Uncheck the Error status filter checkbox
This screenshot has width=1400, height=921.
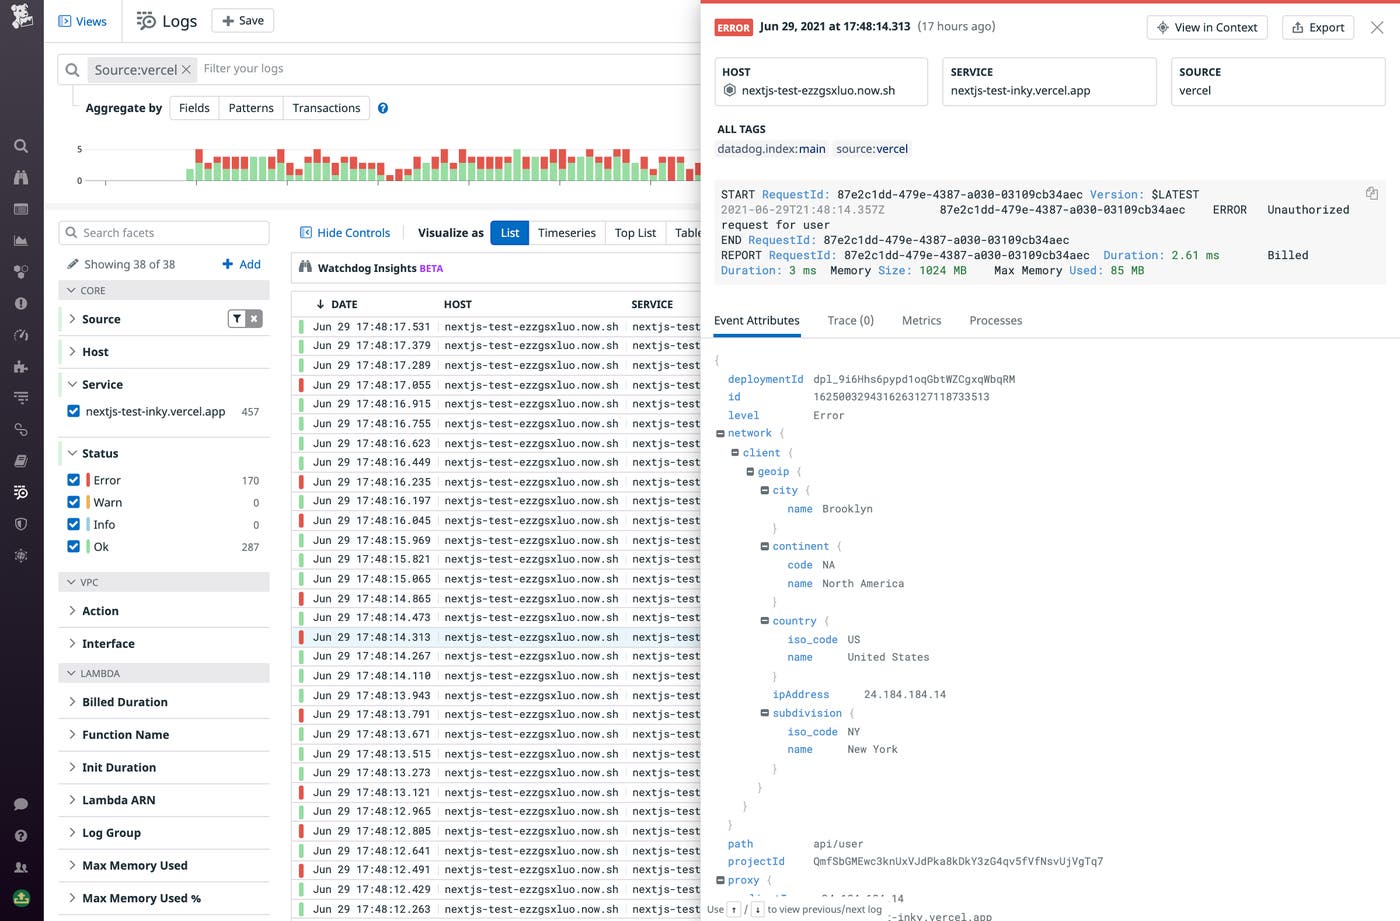(73, 479)
